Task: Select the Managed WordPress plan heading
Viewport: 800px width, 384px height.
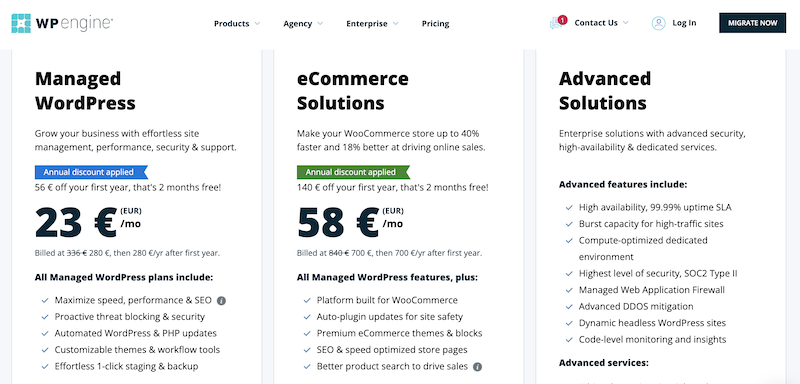Action: [x=85, y=91]
